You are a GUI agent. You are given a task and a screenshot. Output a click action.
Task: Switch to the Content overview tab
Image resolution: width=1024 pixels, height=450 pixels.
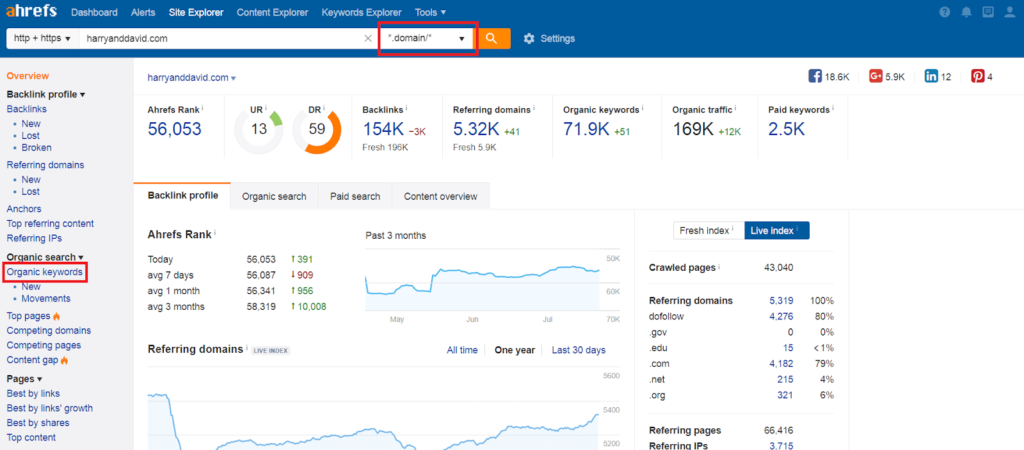(x=441, y=197)
